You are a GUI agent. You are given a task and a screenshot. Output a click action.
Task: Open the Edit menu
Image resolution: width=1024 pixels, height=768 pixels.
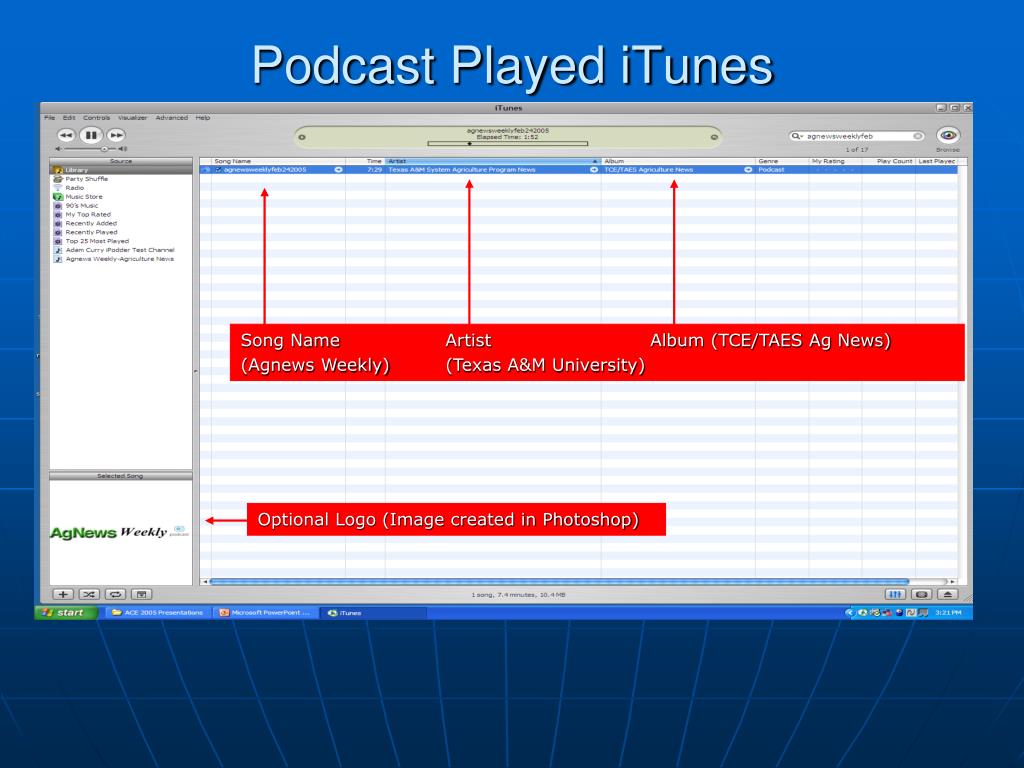click(x=69, y=118)
